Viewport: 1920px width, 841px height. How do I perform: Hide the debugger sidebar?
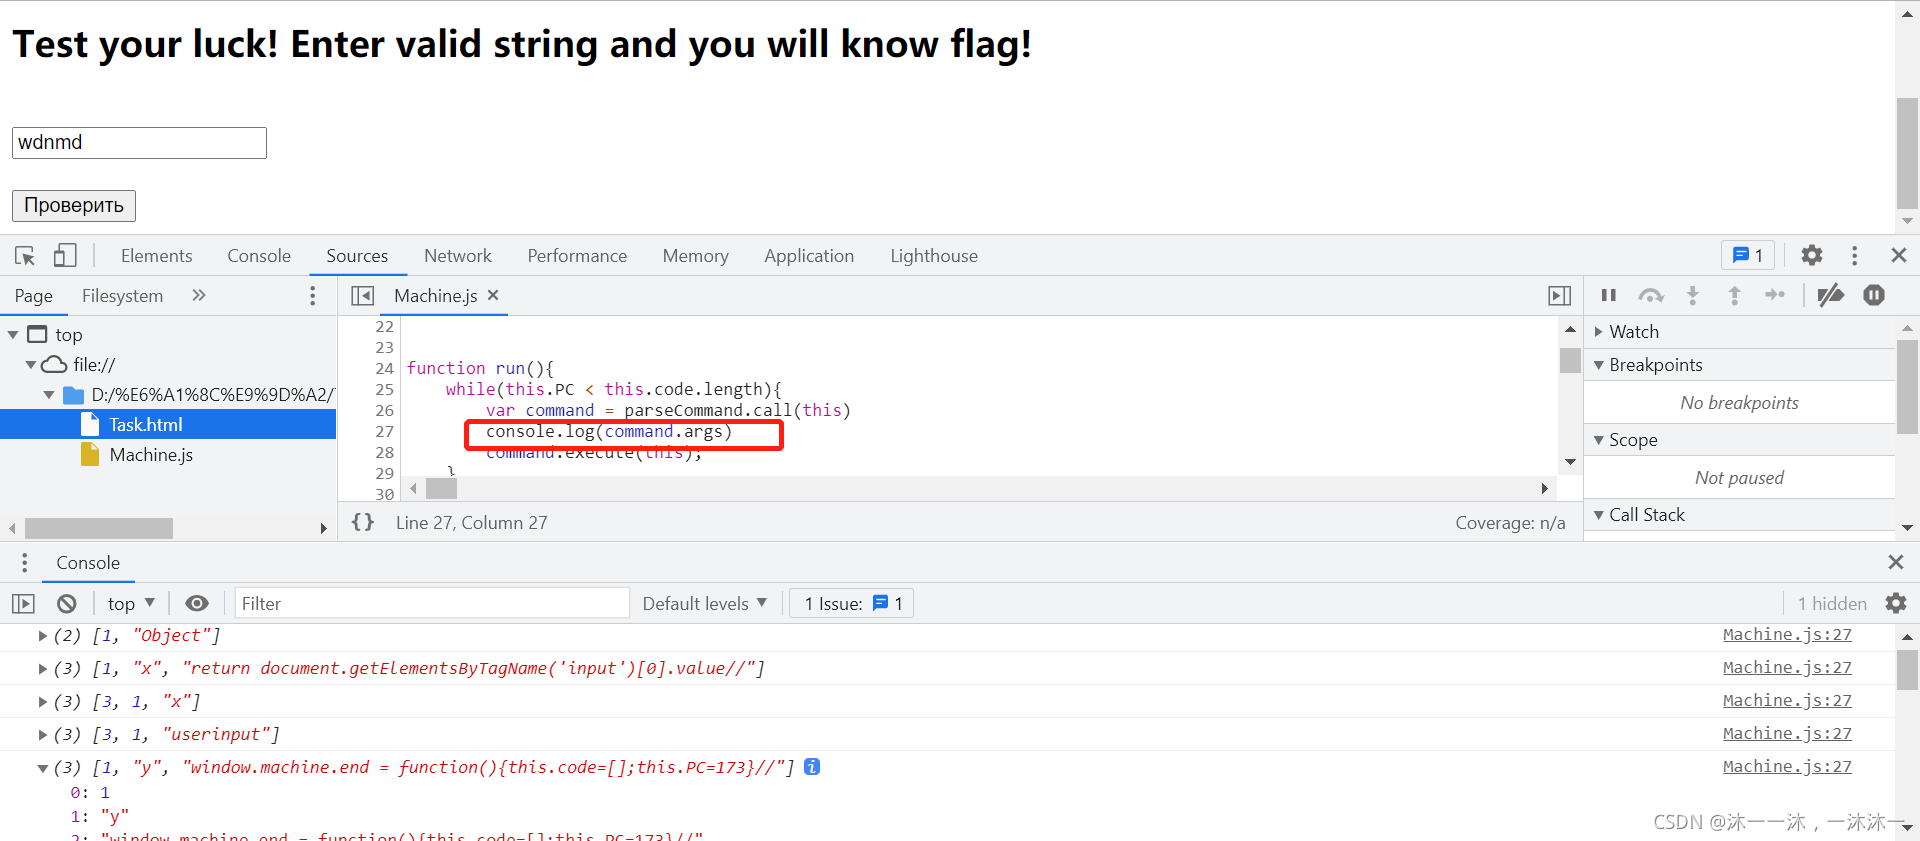[x=1559, y=296]
